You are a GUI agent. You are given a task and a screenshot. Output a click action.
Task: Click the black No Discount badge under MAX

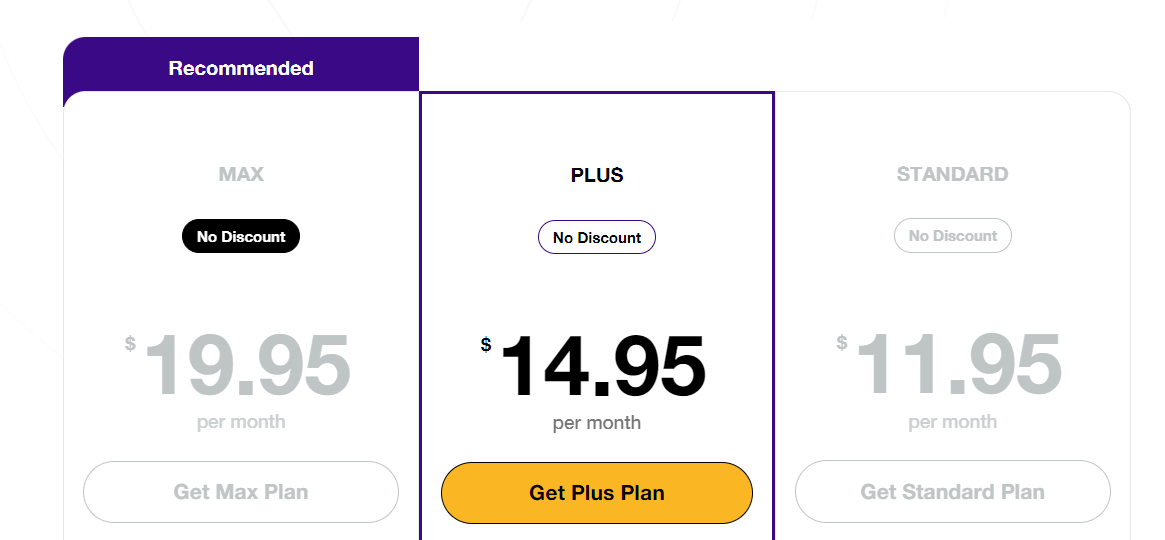[x=241, y=236]
